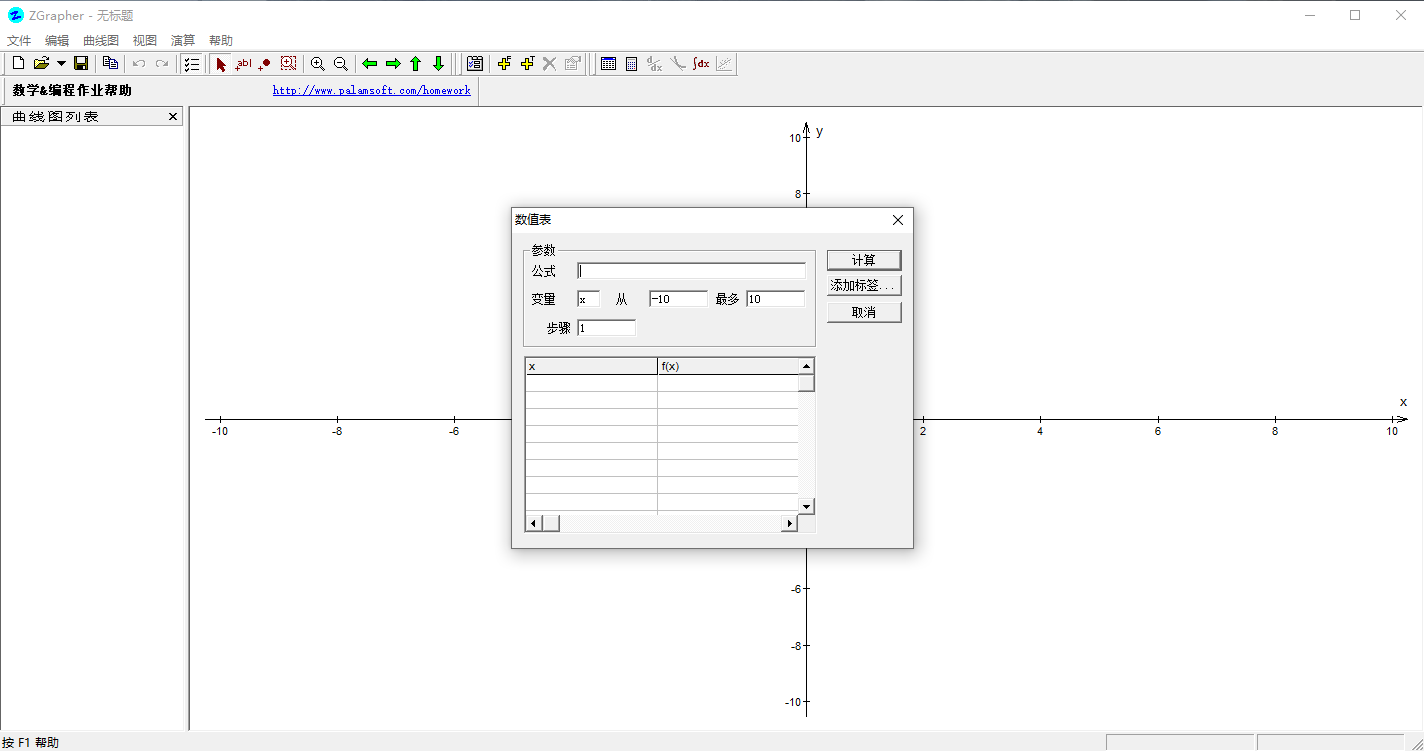
Task: Click the zoom in magnifier icon
Action: pos(317,64)
